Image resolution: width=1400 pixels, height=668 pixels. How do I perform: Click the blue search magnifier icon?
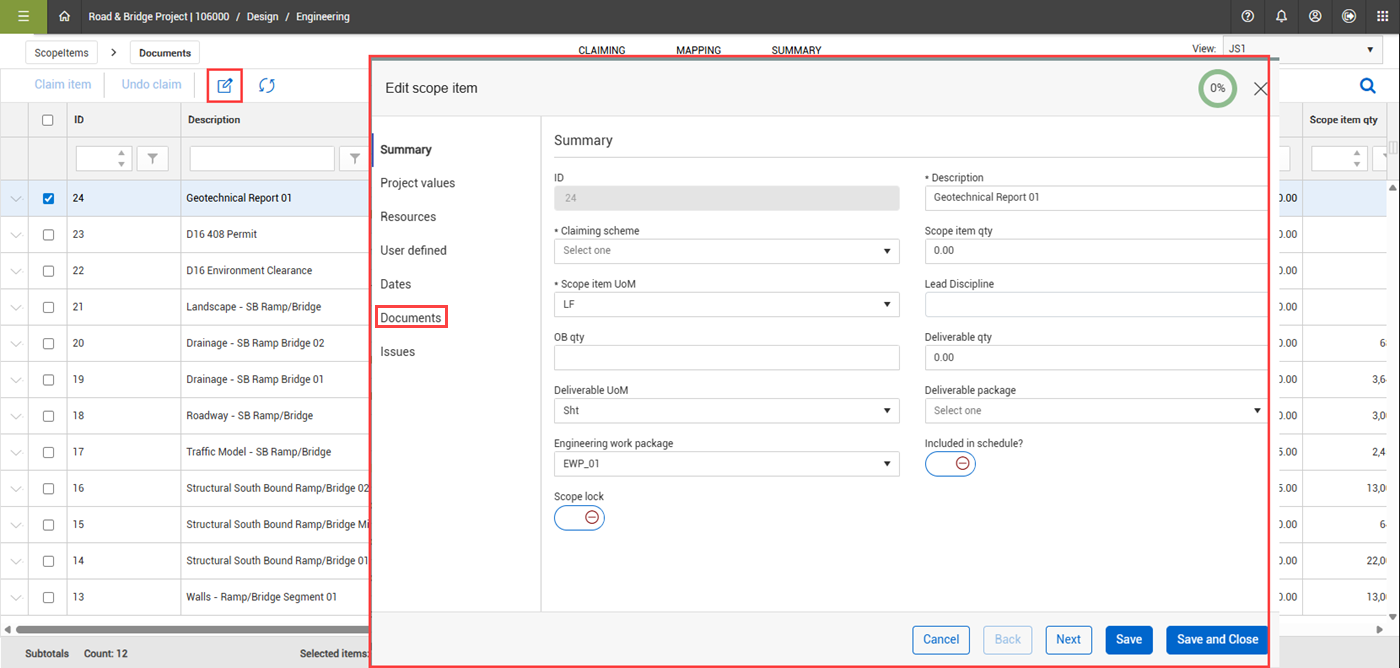[1367, 86]
